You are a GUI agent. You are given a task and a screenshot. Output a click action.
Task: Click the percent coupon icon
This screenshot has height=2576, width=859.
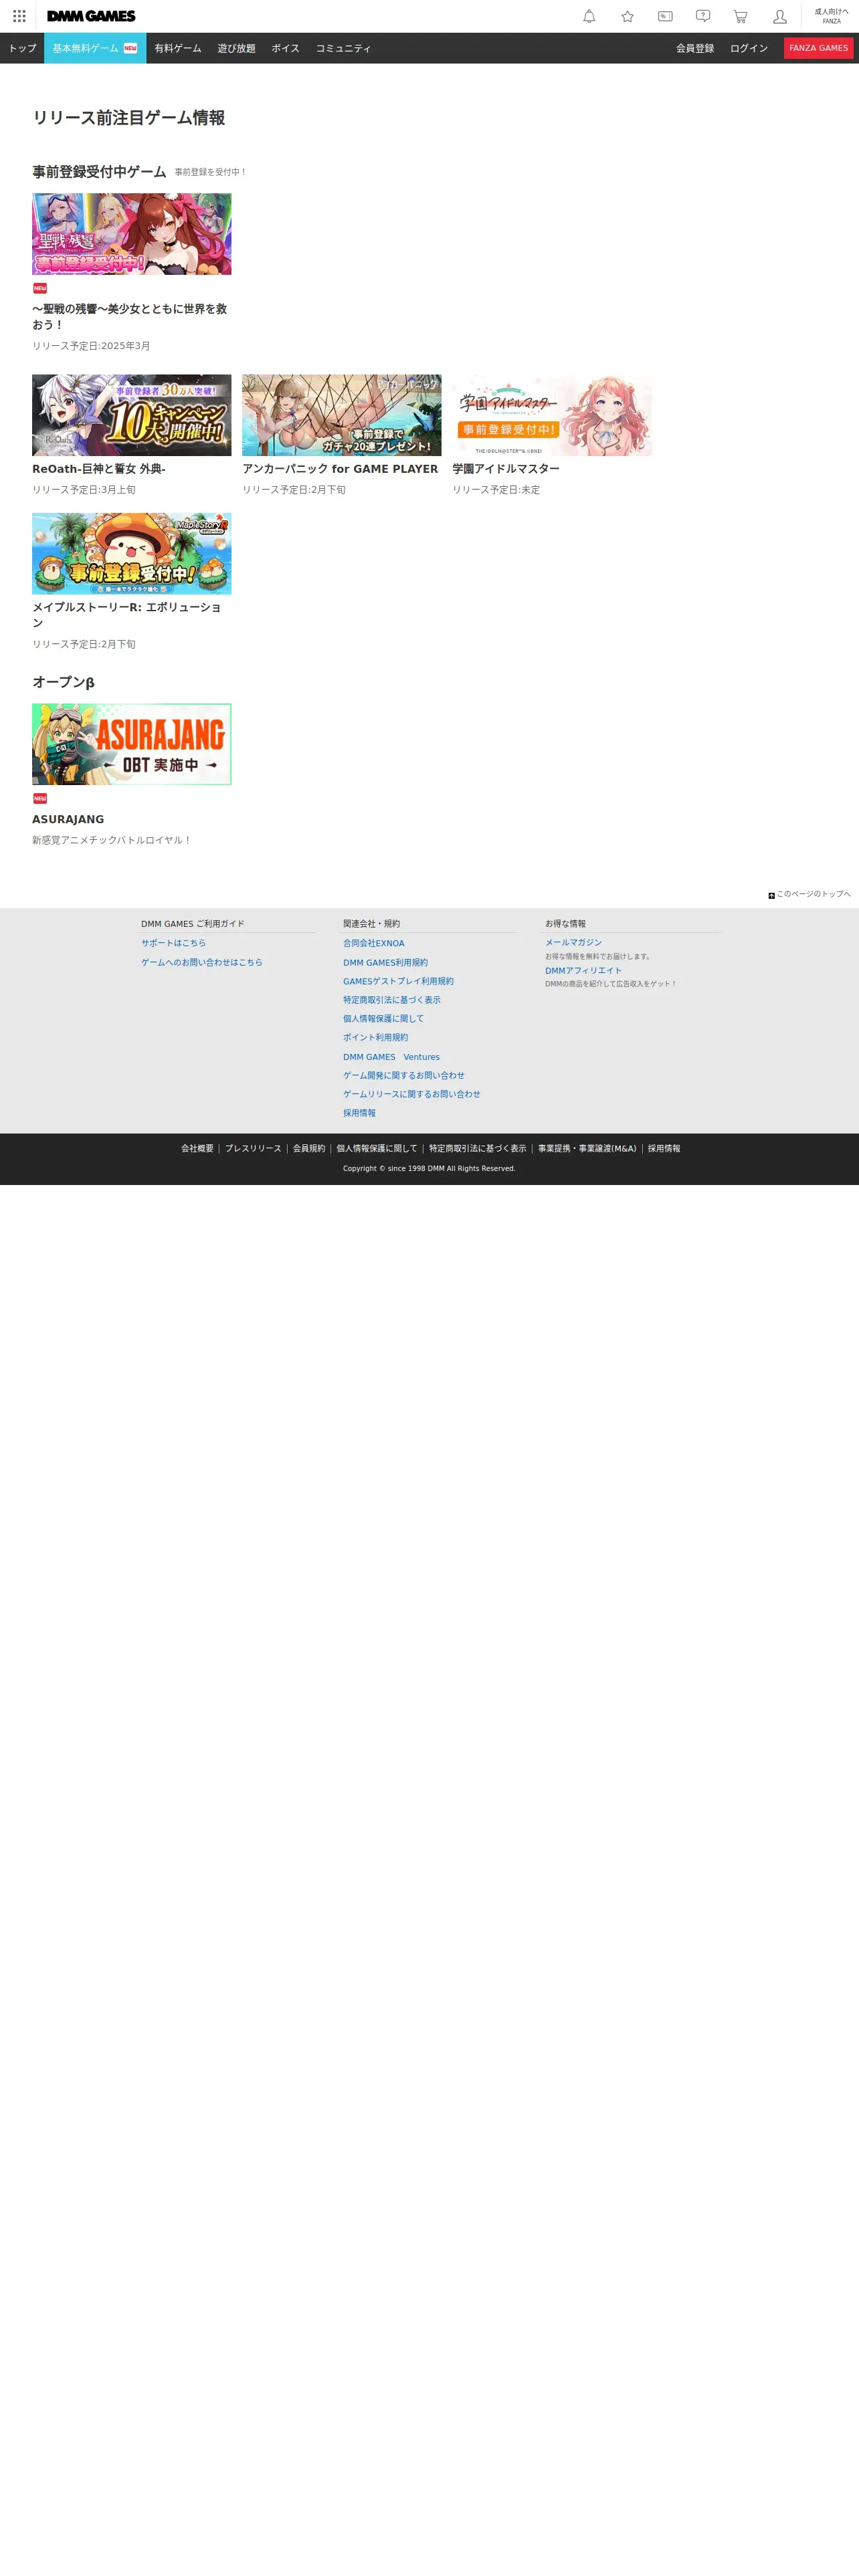click(665, 16)
